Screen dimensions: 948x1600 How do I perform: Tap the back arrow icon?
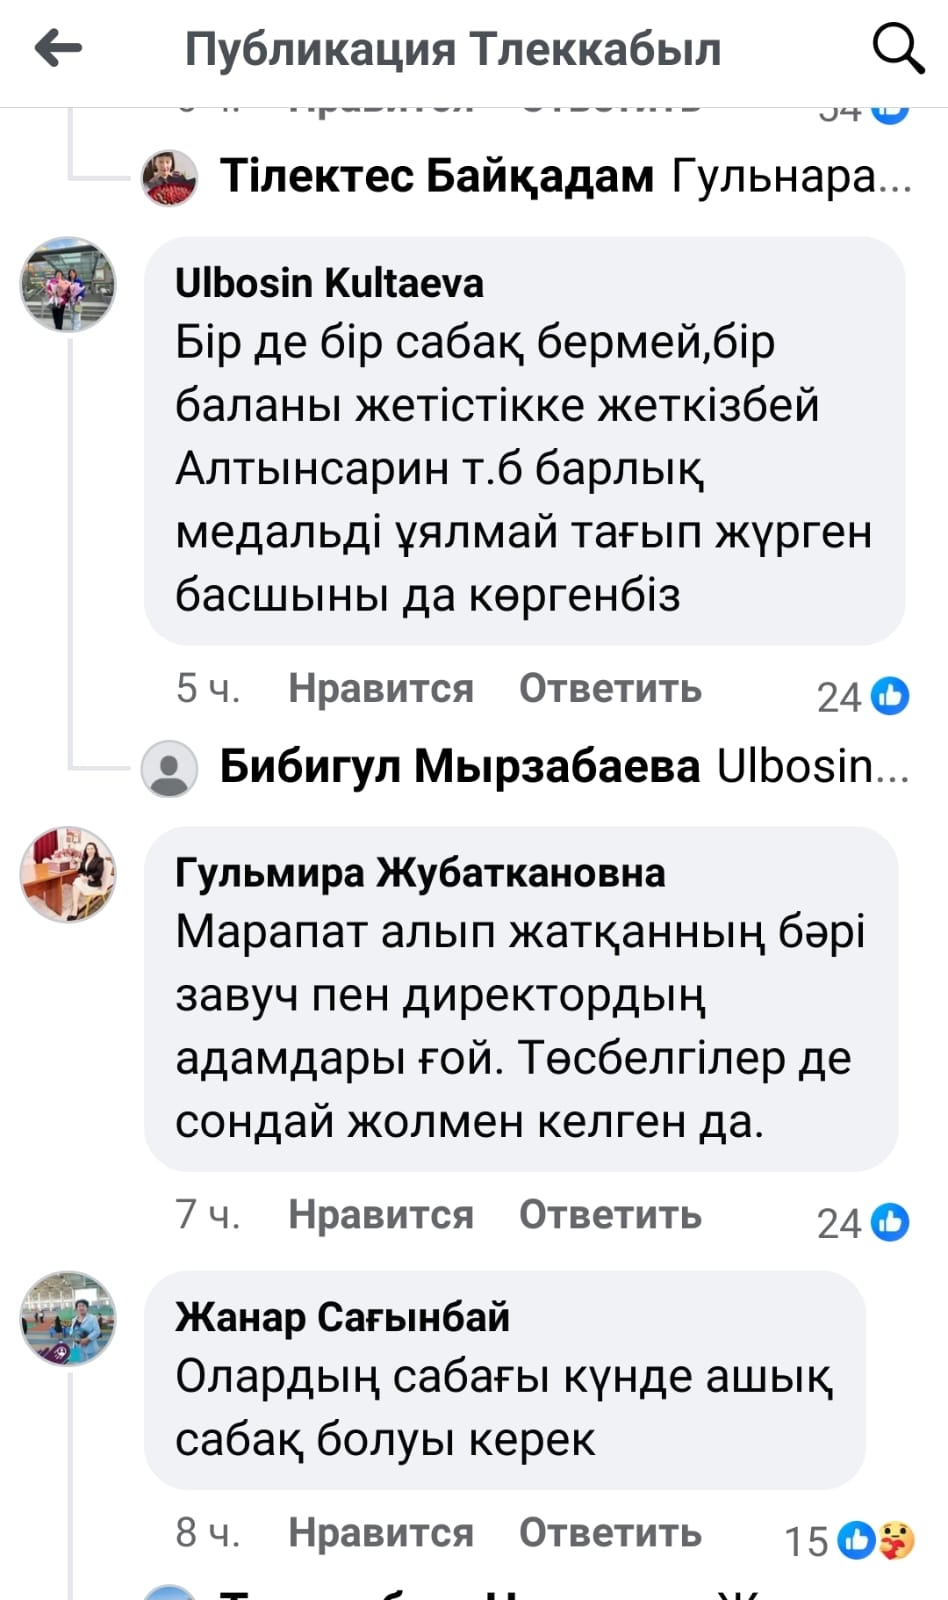58,48
